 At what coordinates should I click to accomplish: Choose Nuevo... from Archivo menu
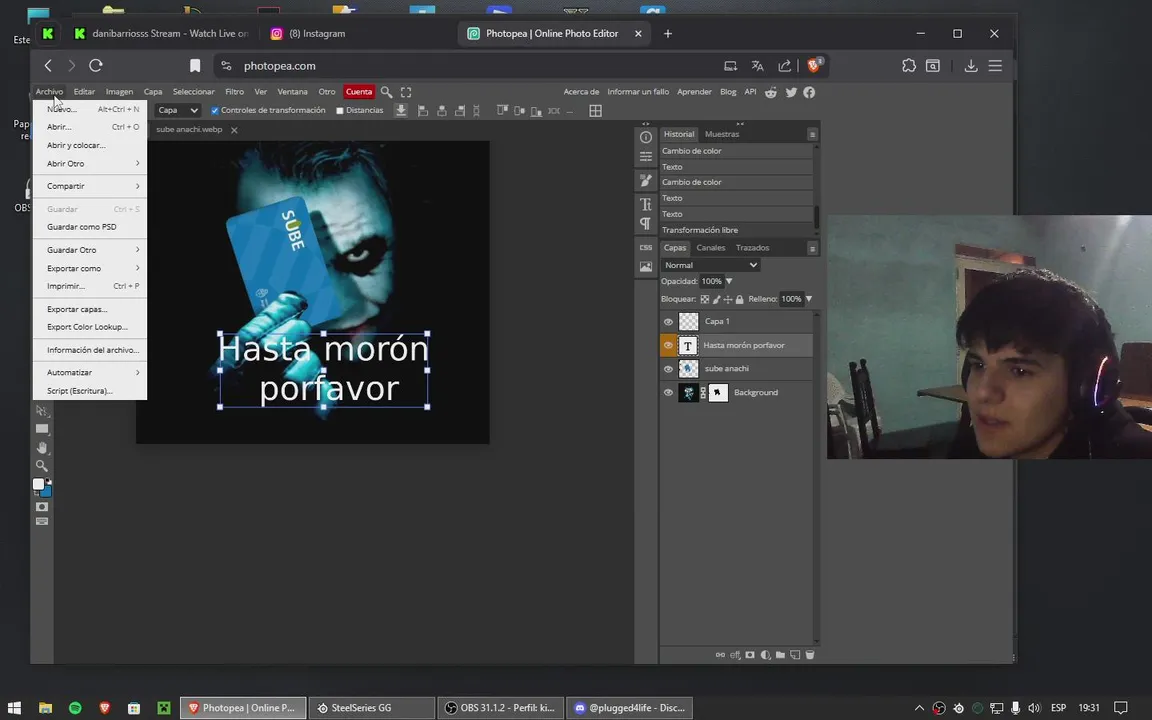(x=90, y=109)
